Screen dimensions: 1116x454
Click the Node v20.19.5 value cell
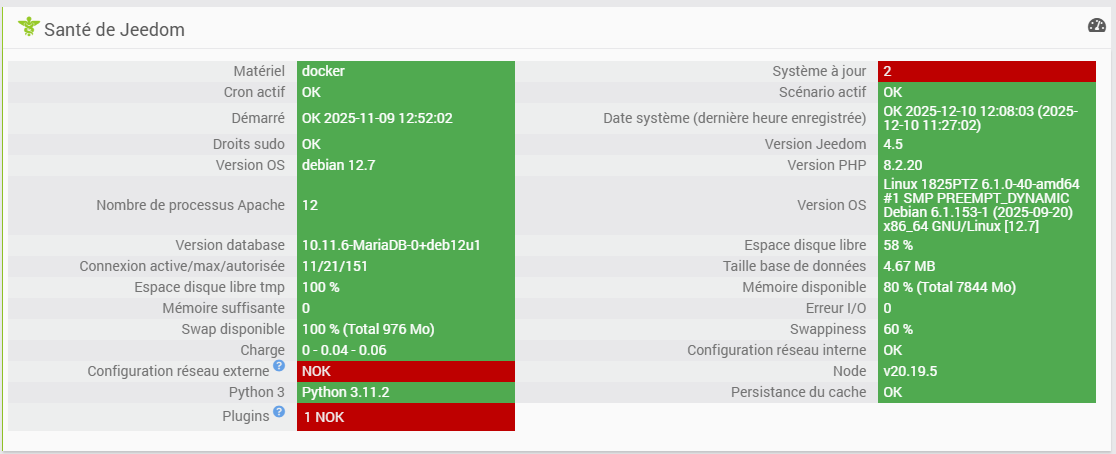tap(987, 371)
